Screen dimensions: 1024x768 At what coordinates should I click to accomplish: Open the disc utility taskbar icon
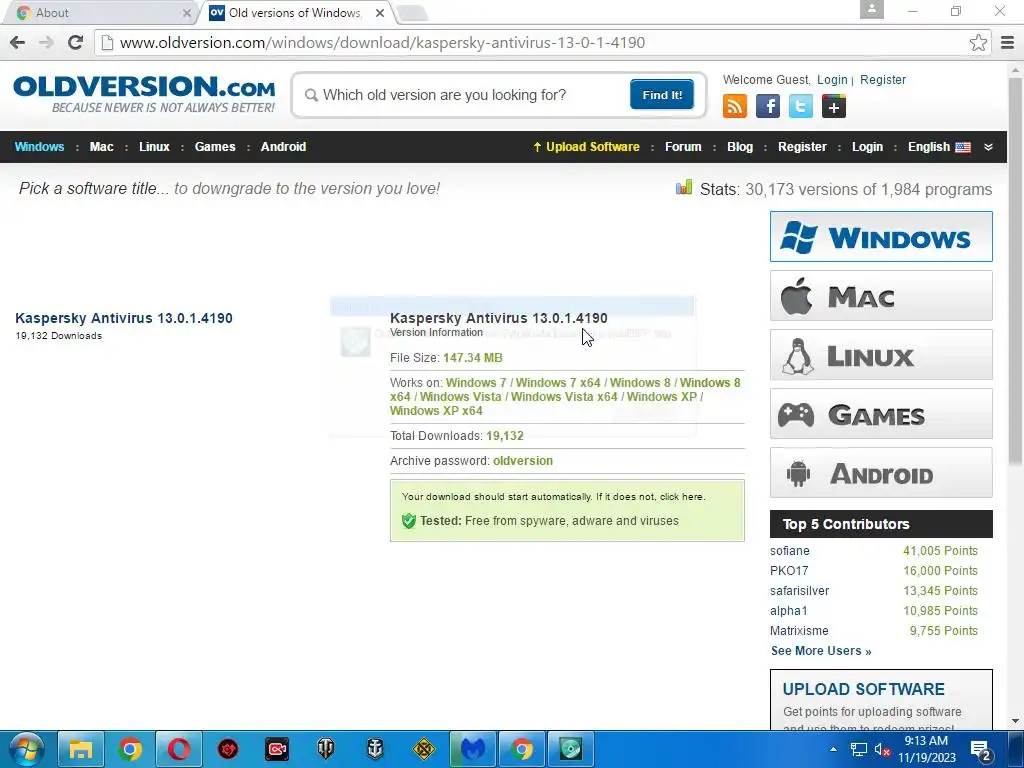[x=570, y=748]
